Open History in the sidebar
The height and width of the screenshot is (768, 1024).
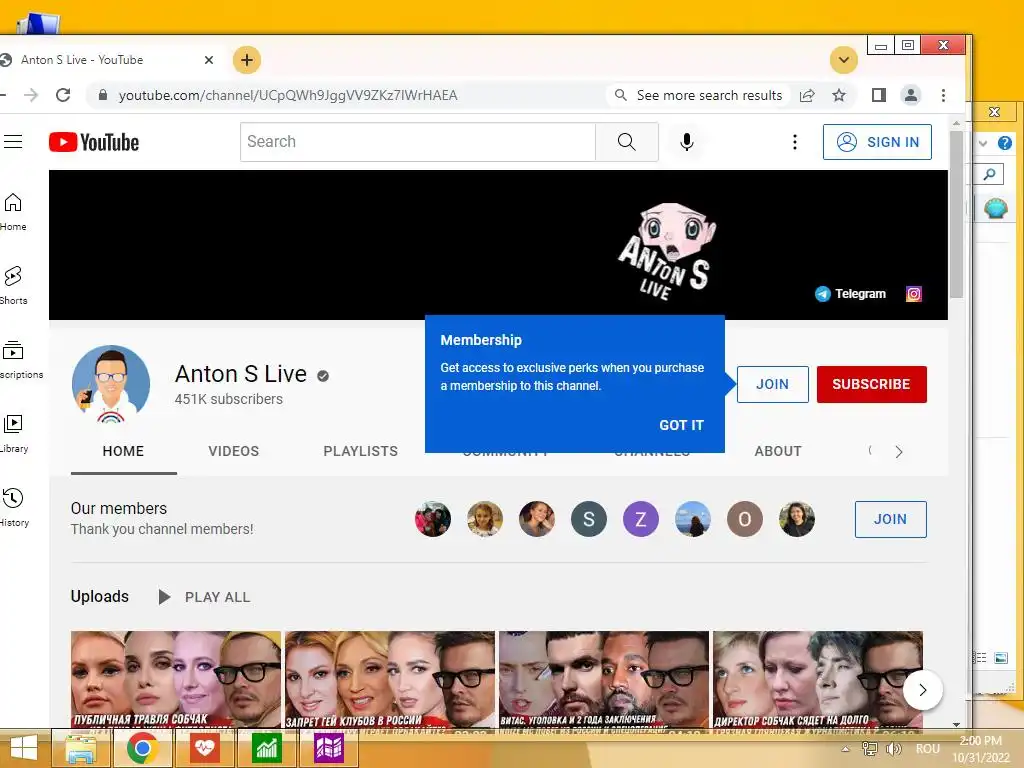[13, 507]
